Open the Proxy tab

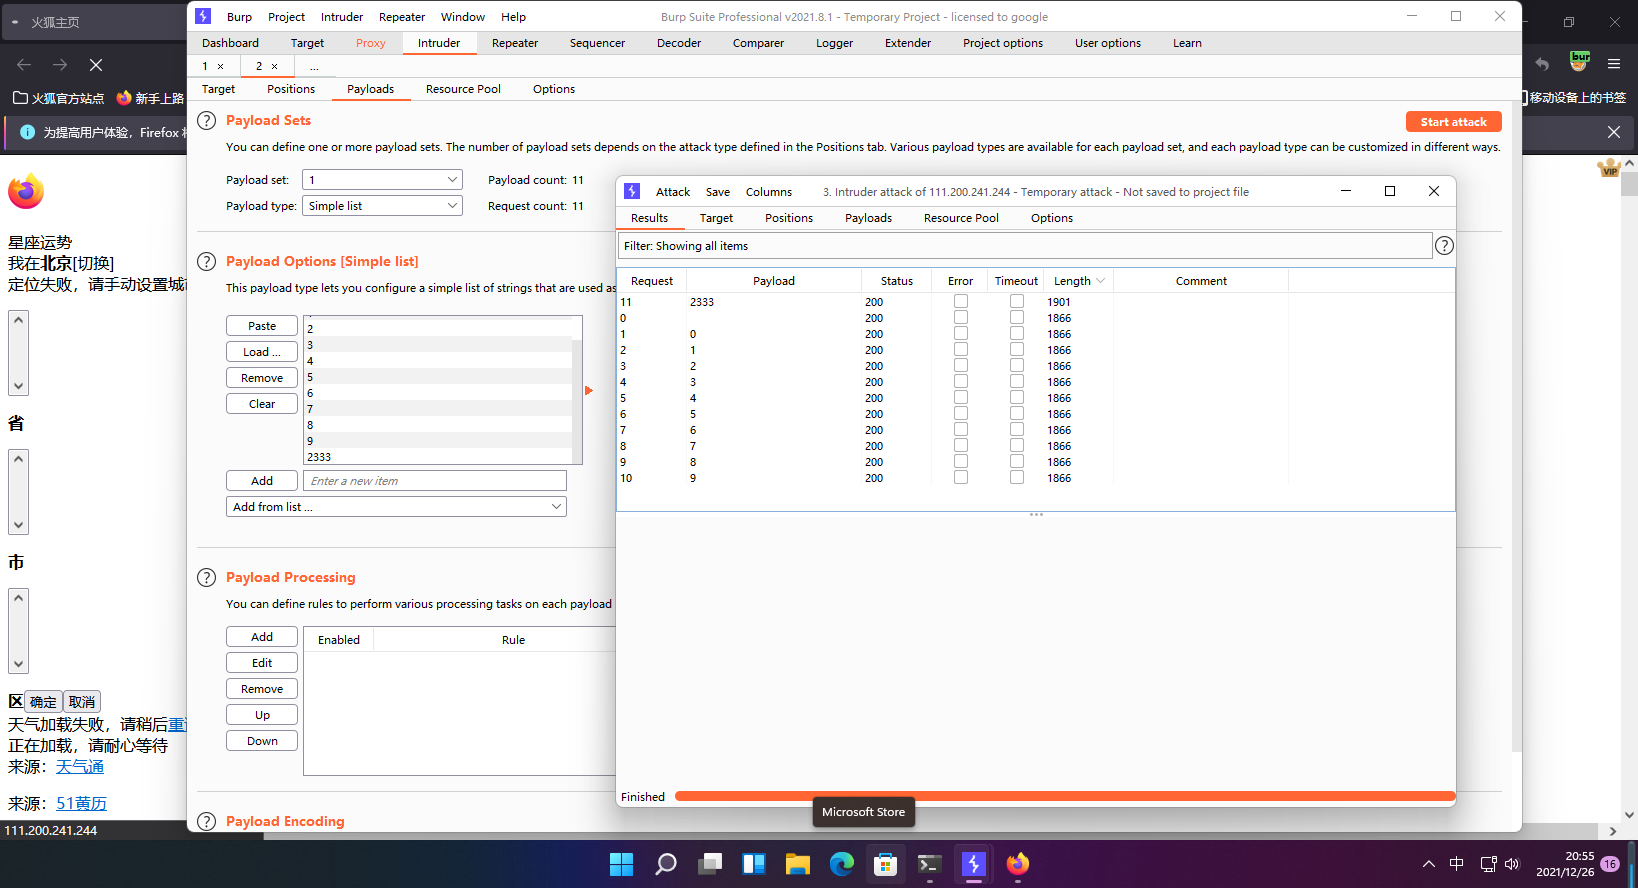370,43
